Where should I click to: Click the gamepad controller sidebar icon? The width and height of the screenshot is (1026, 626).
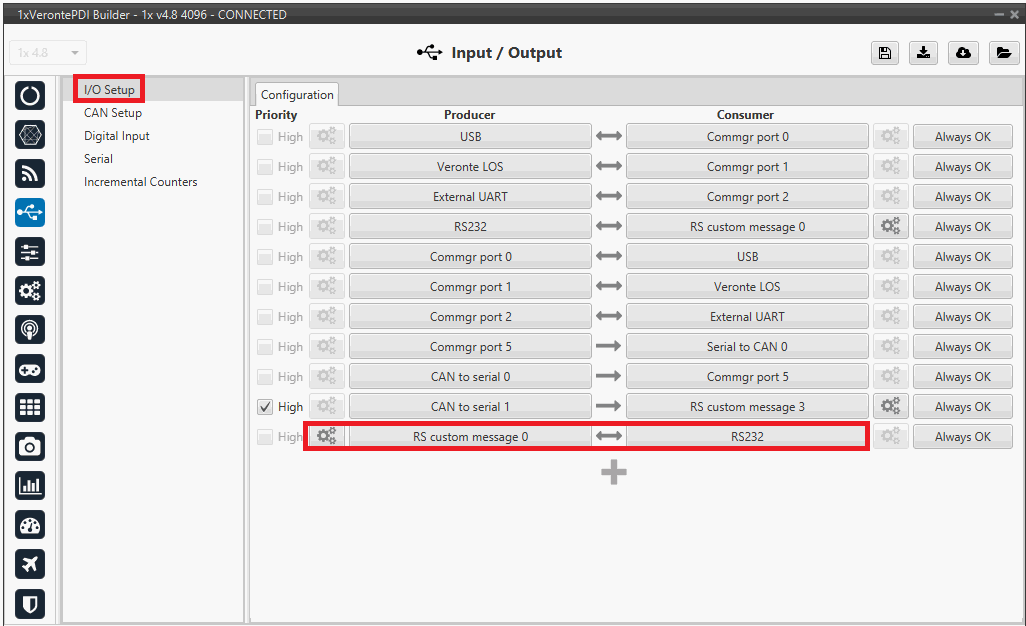pos(31,369)
